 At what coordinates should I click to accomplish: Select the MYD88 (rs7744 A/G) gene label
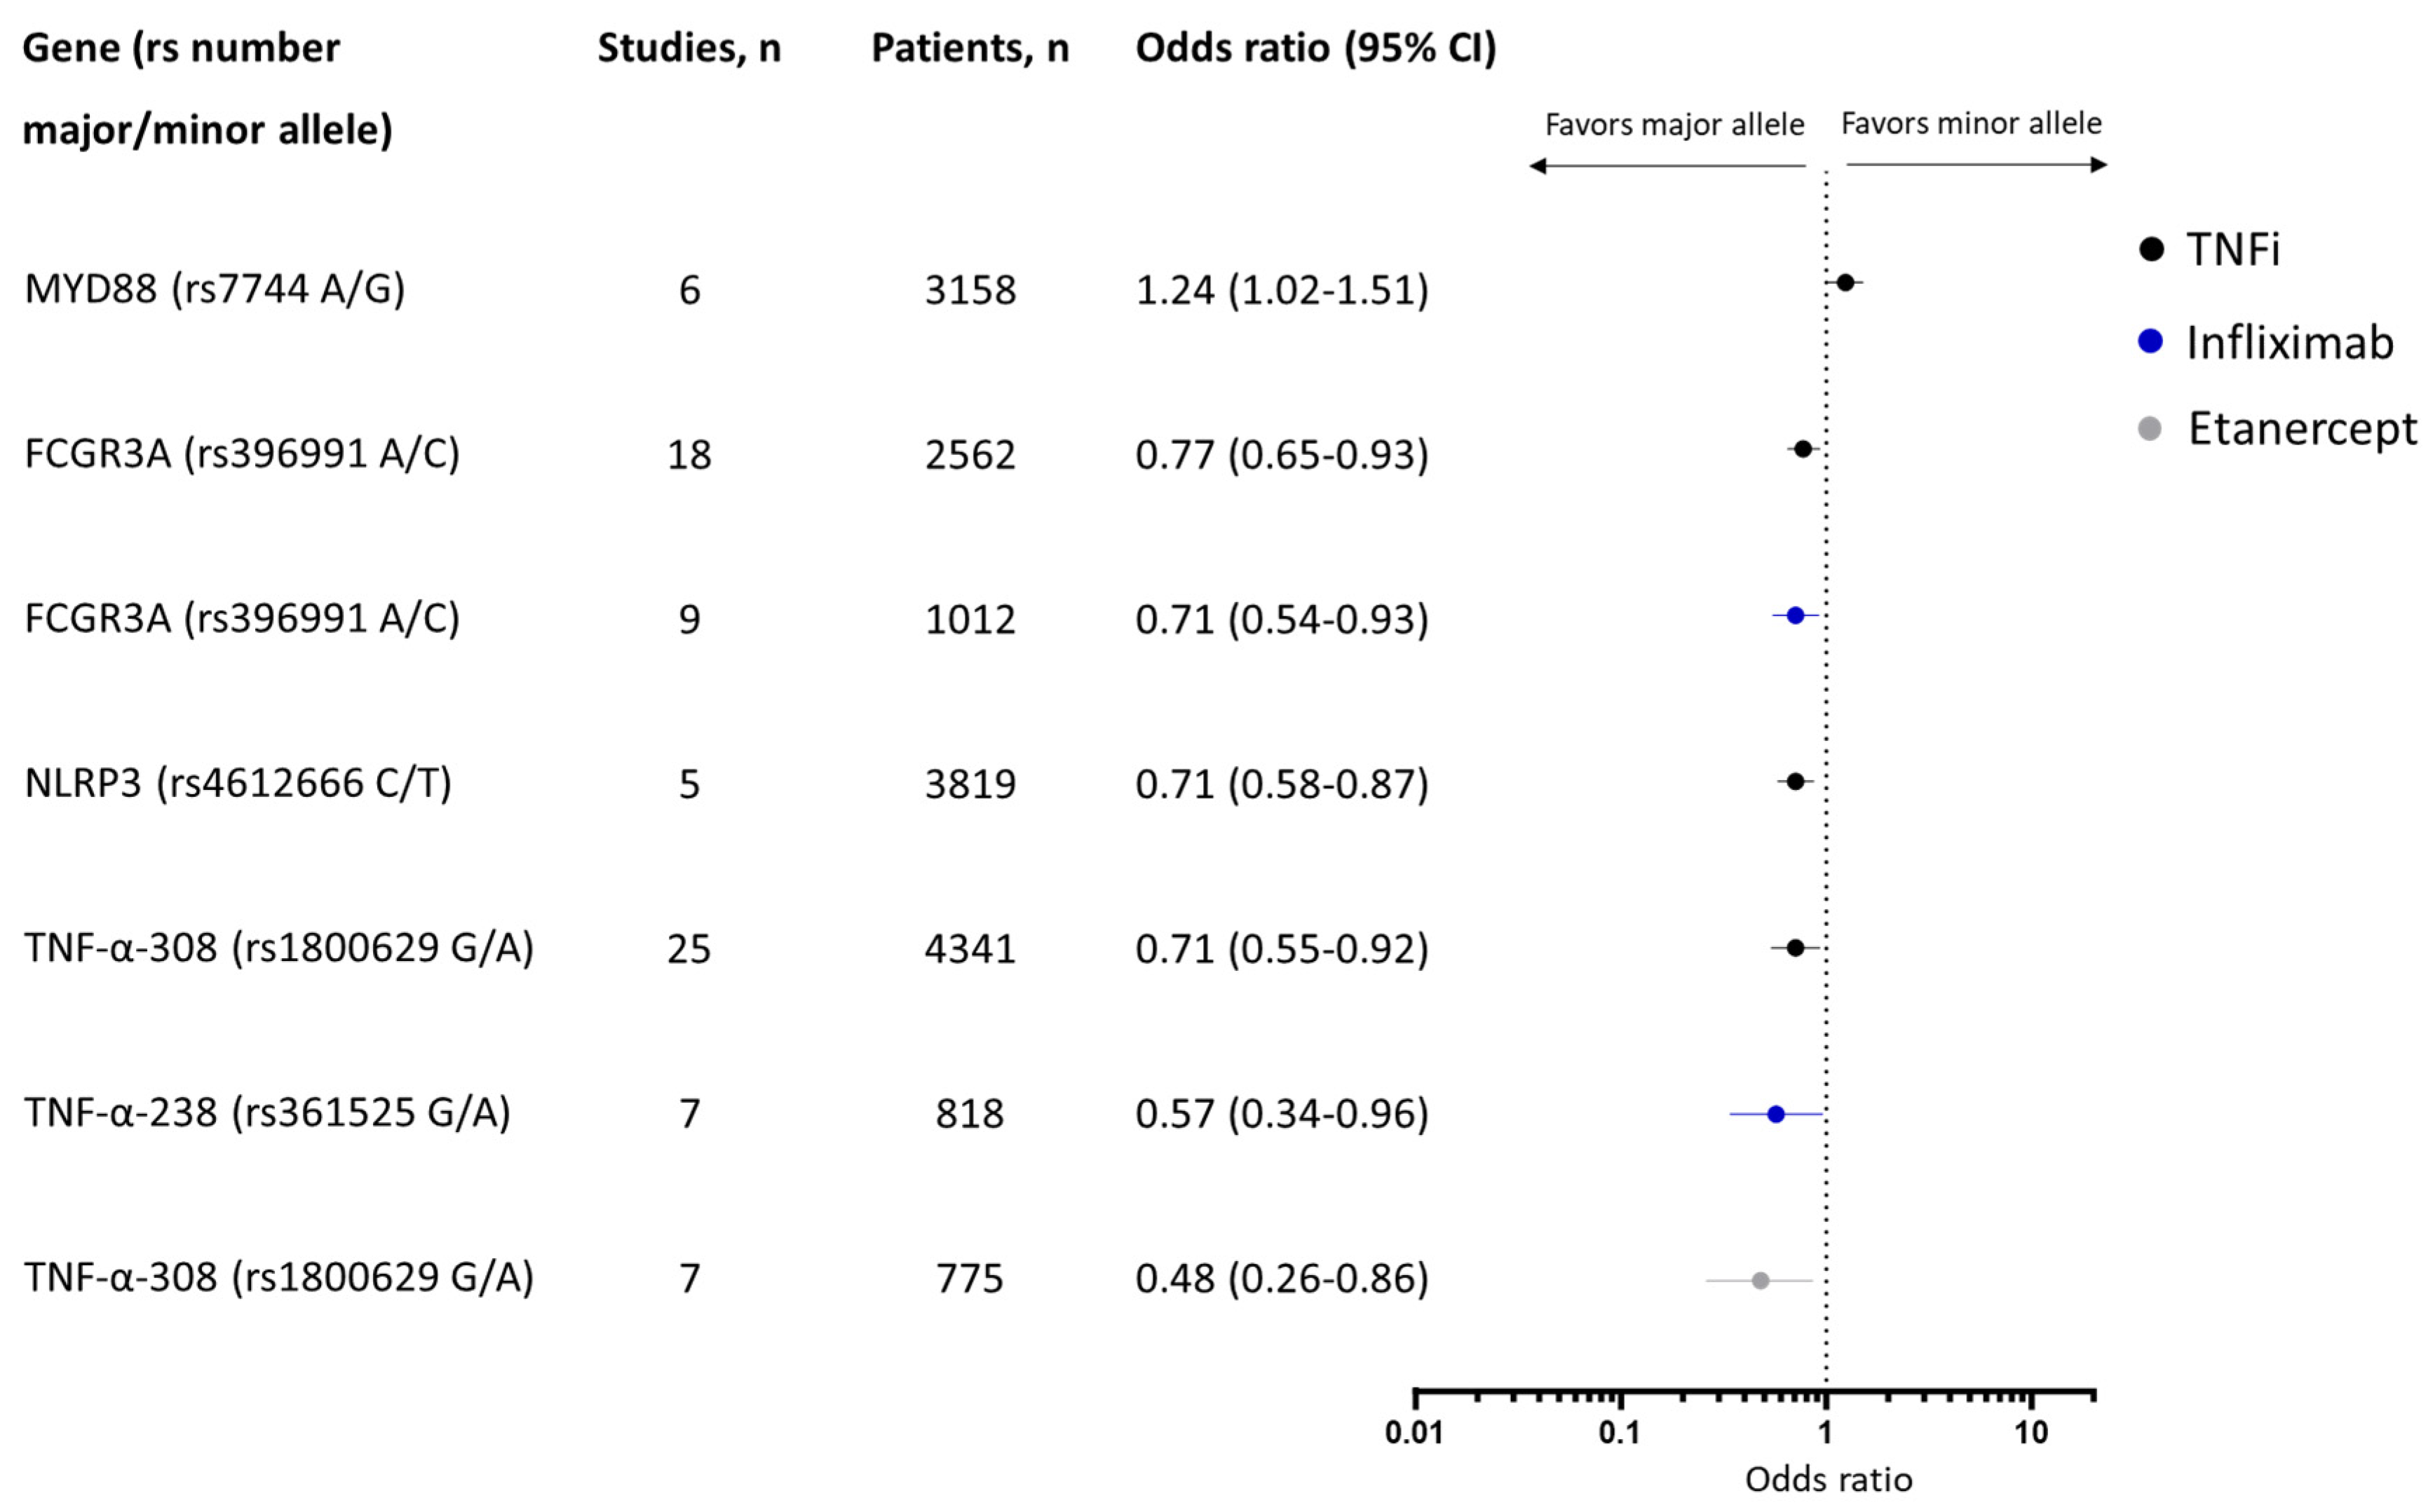tap(215, 289)
